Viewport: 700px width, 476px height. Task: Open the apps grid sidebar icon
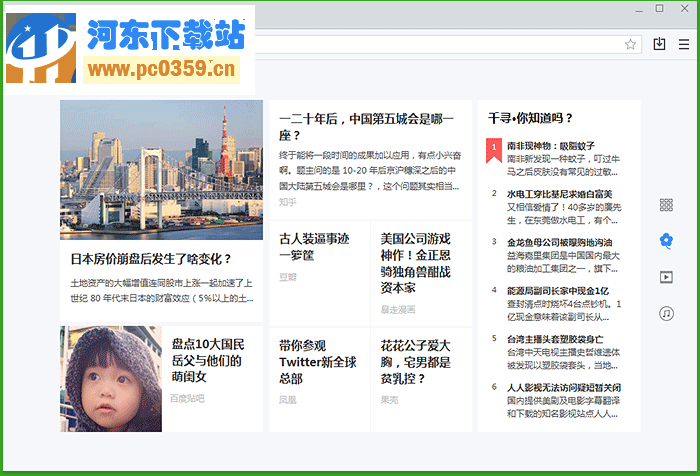[666, 205]
